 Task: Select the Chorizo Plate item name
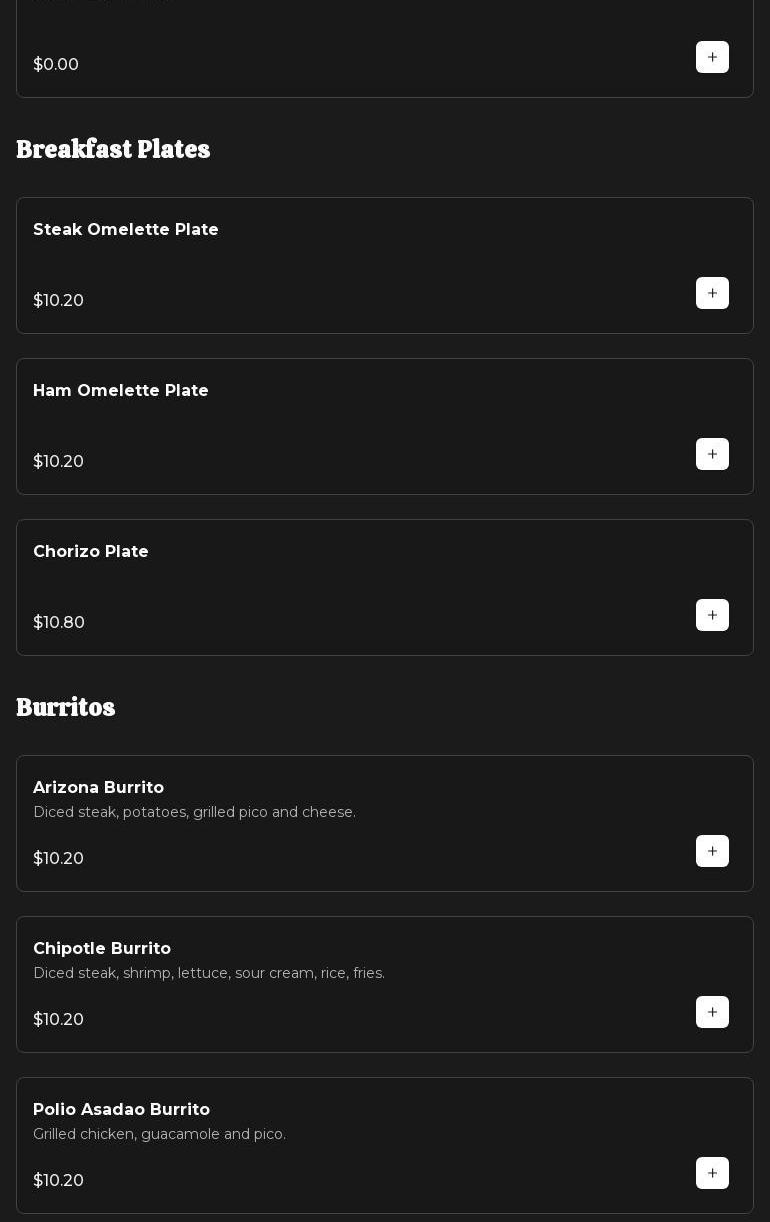click(x=91, y=552)
